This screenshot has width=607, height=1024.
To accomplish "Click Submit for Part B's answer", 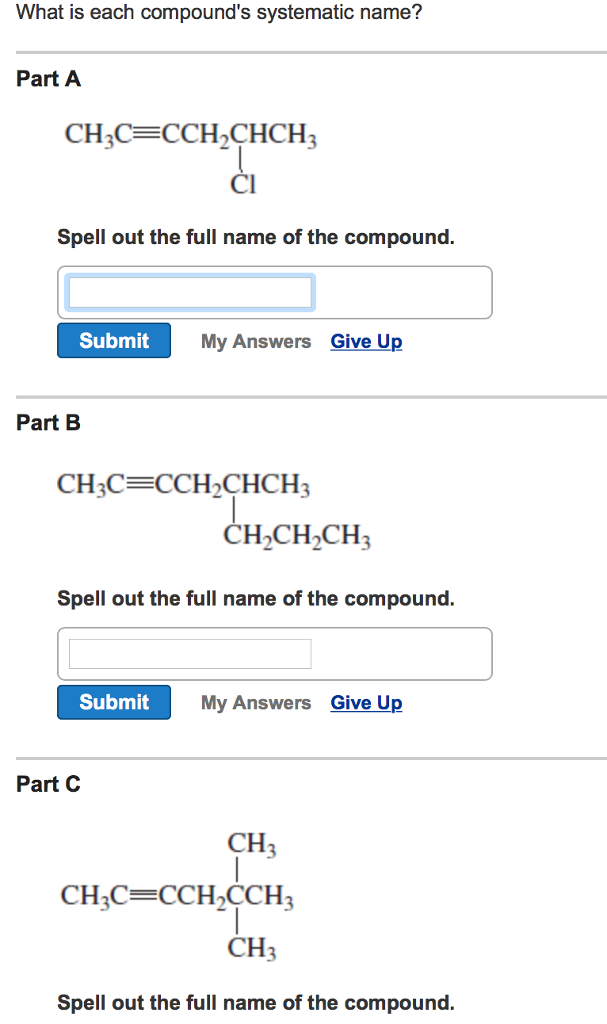I will pyautogui.click(x=113, y=701).
